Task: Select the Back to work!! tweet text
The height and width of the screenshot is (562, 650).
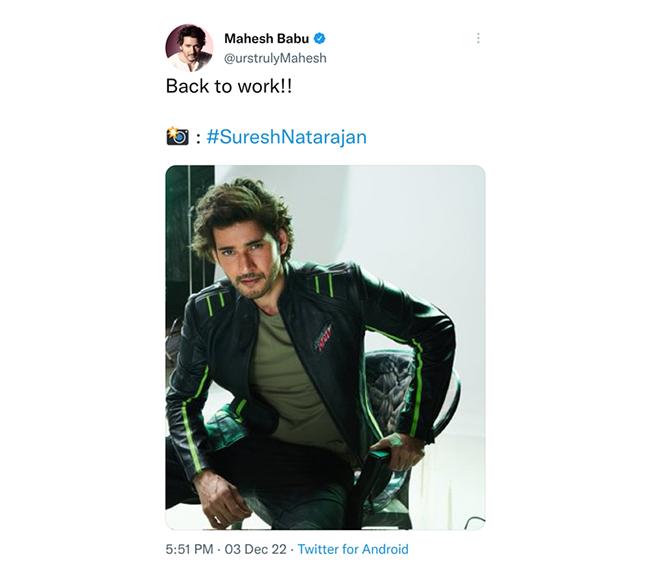Action: pos(229,86)
